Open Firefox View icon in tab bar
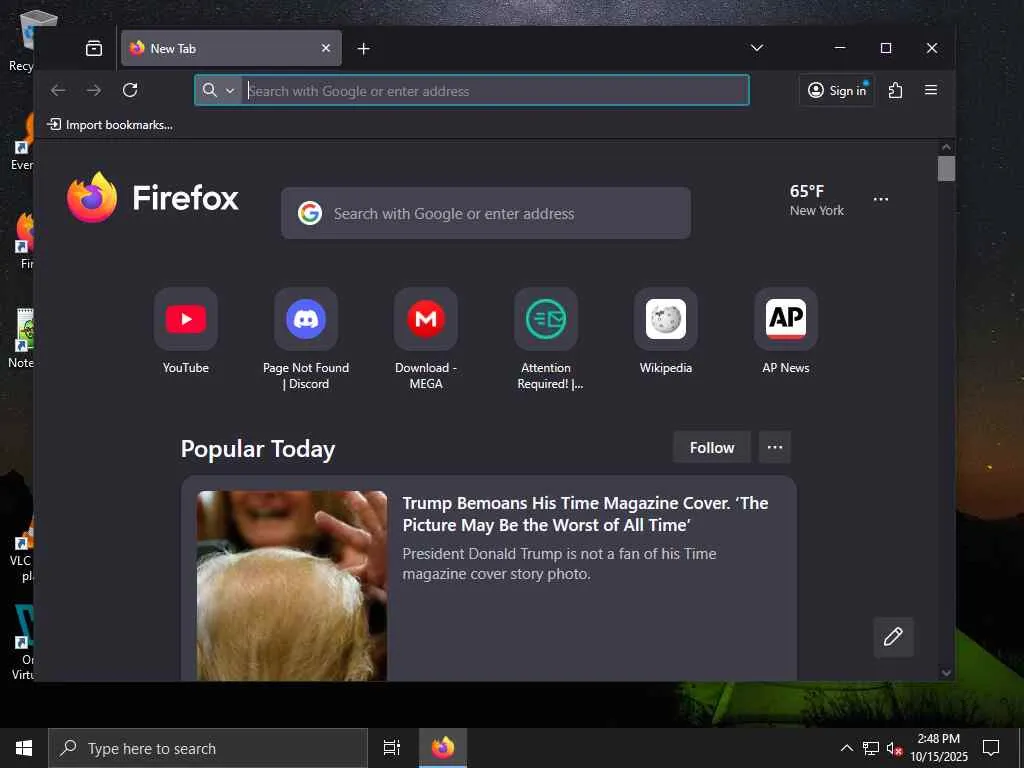This screenshot has width=1024, height=768. click(x=94, y=48)
